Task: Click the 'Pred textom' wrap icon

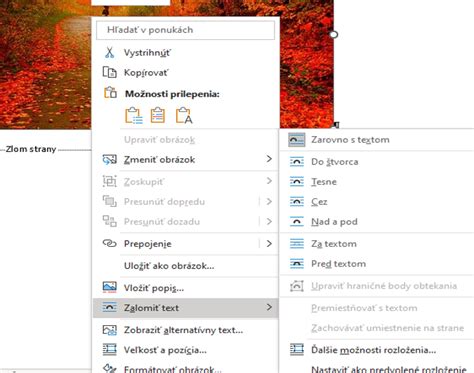Action: click(x=297, y=264)
